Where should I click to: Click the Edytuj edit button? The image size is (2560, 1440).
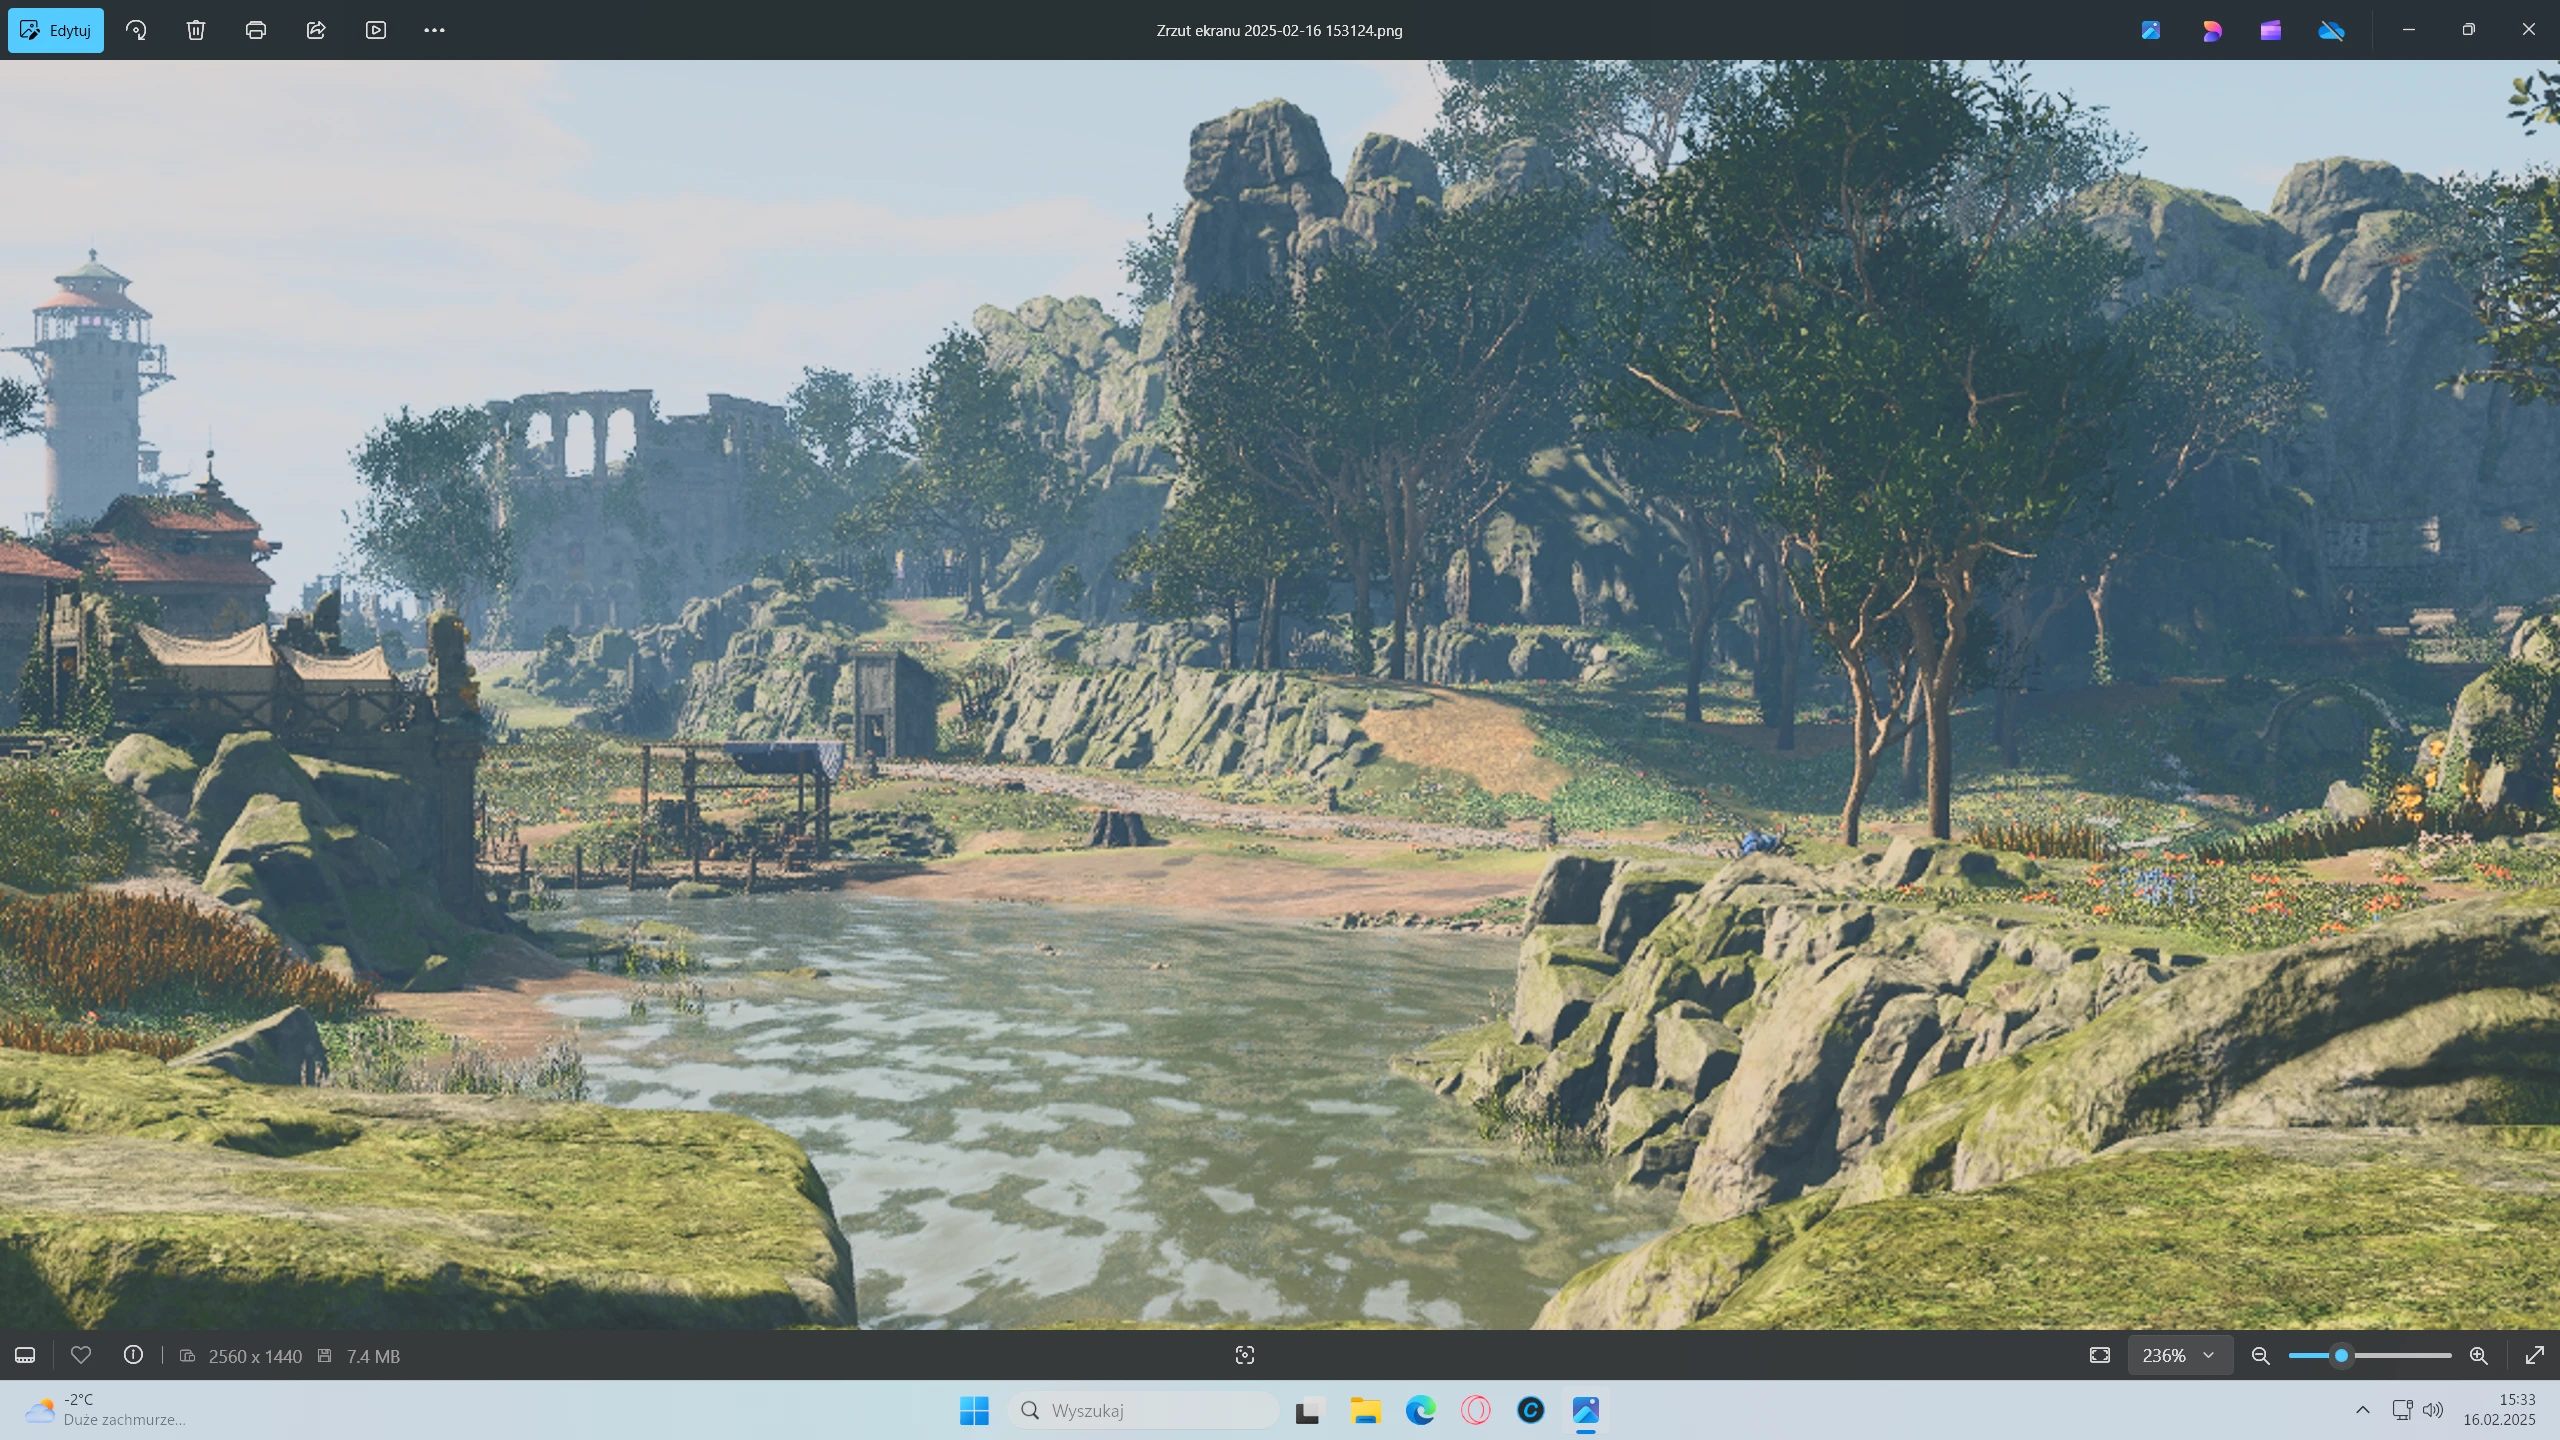(x=56, y=30)
